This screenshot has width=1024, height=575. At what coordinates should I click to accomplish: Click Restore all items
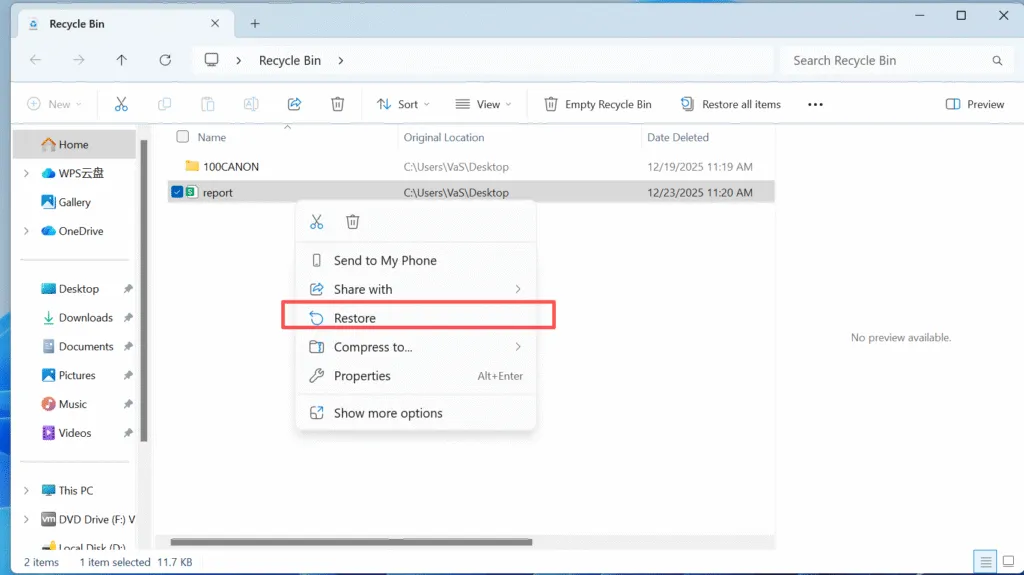tap(731, 104)
